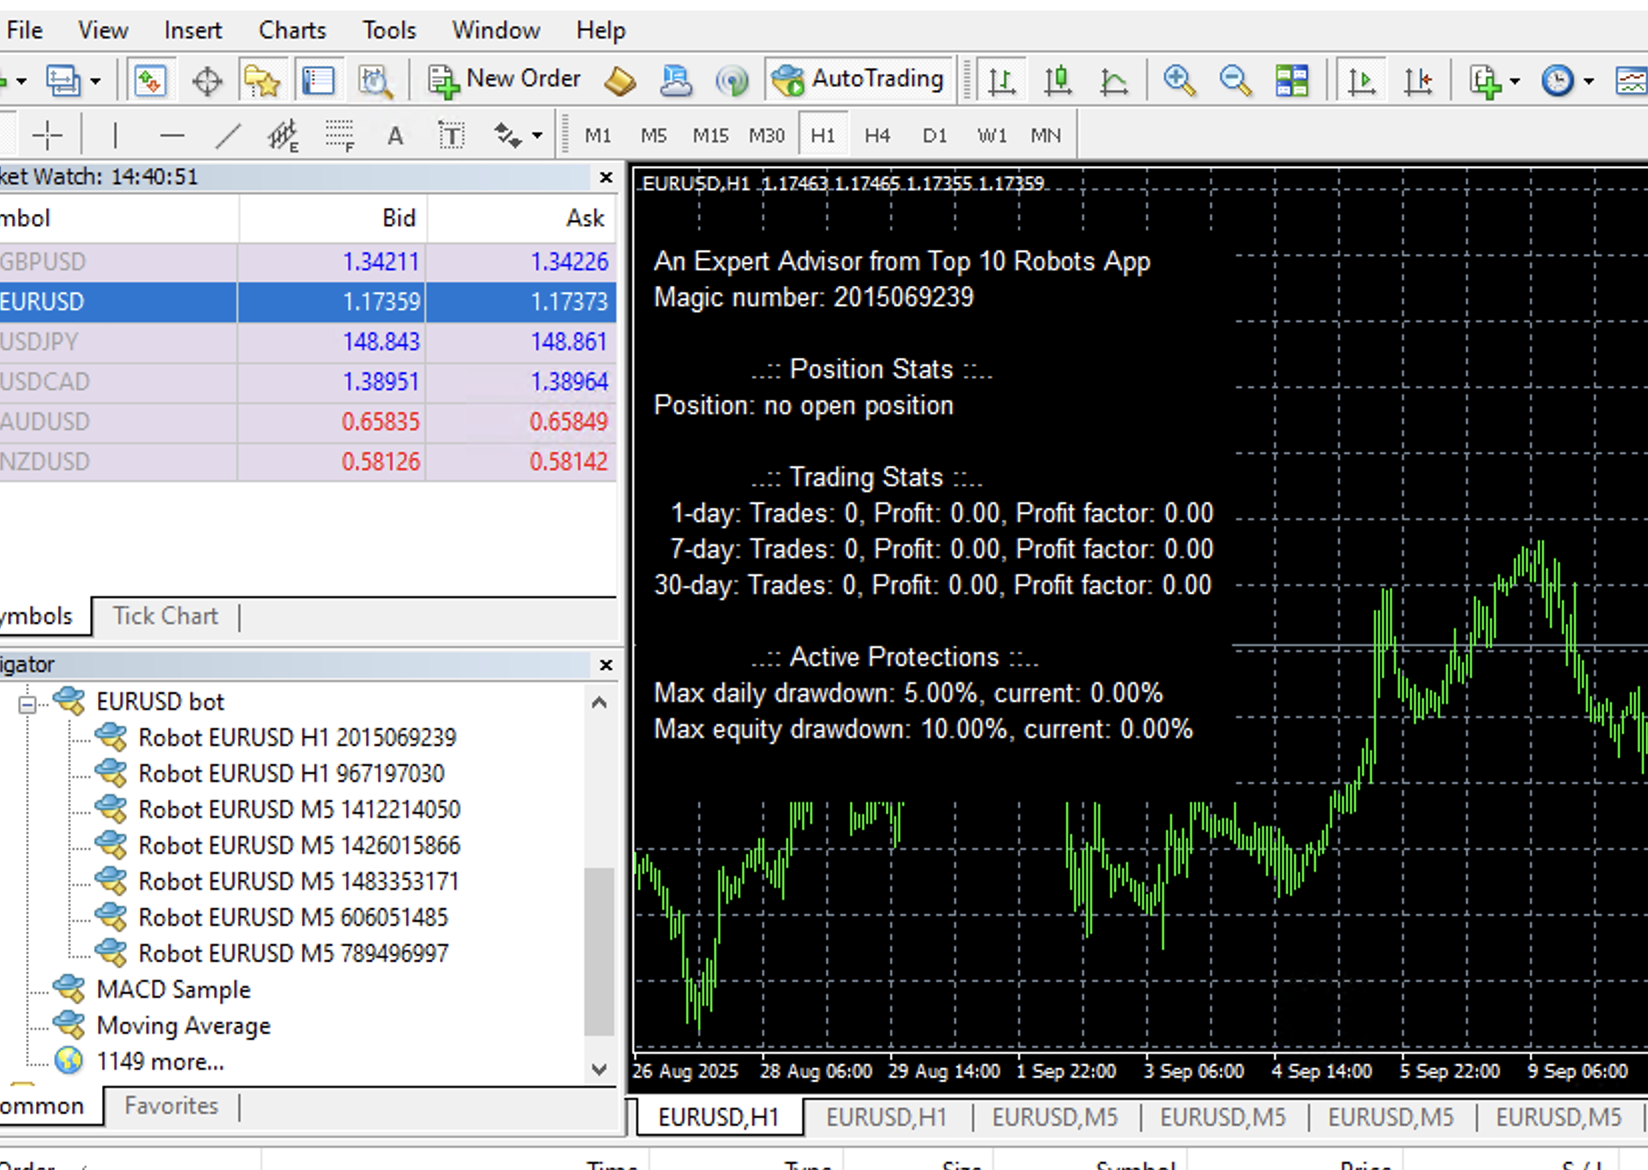Screen dimensions: 1648x1170
Task: Switch to the Tick Chart tab
Action: click(x=165, y=616)
